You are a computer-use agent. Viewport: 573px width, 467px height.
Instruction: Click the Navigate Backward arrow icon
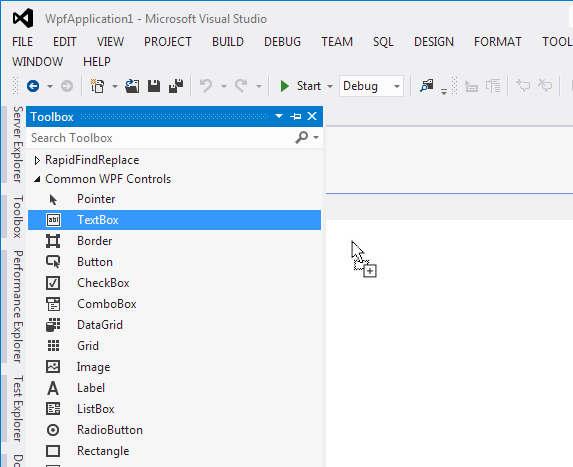click(x=33, y=86)
